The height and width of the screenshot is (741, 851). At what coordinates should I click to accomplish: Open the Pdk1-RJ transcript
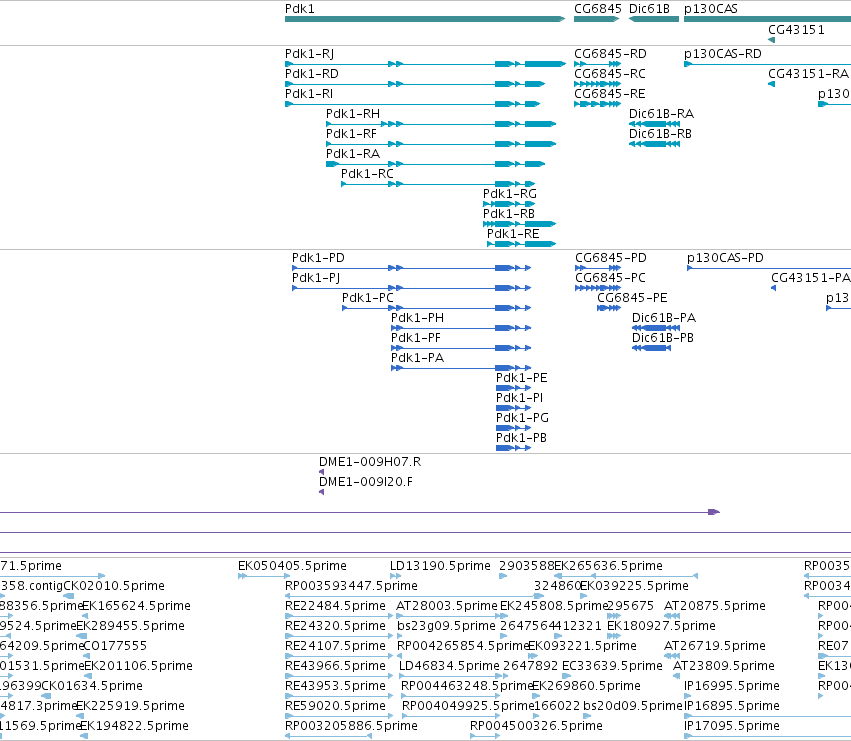point(425,64)
